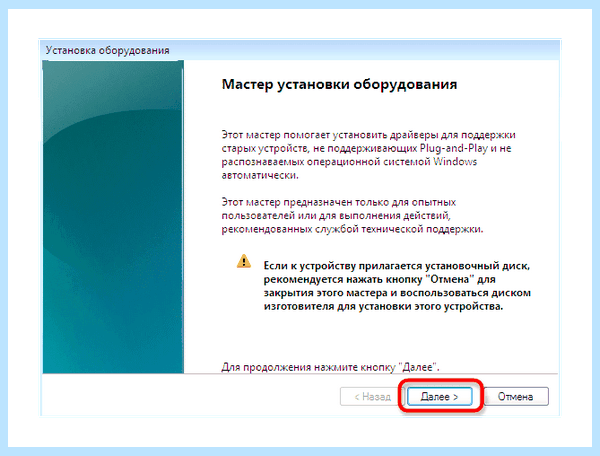
Task: Click the "Отмена" button
Action: 516,397
